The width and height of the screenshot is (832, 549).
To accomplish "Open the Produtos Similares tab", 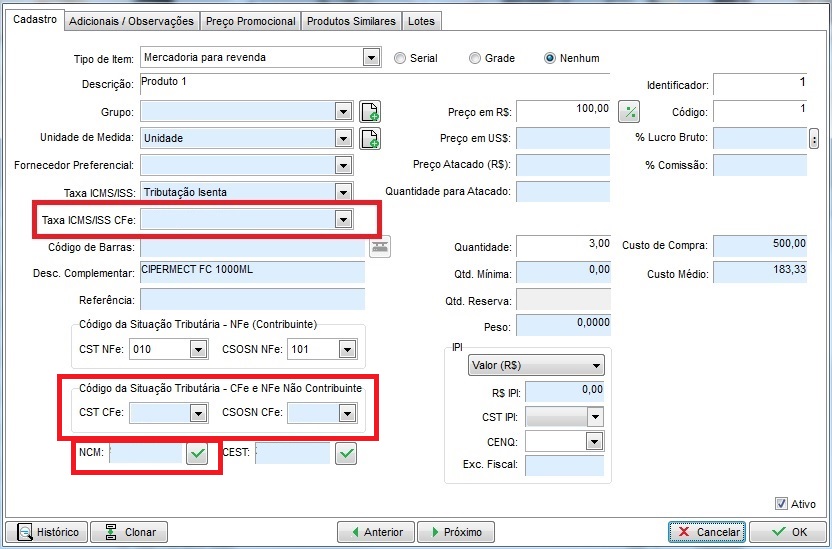I will pyautogui.click(x=351, y=21).
